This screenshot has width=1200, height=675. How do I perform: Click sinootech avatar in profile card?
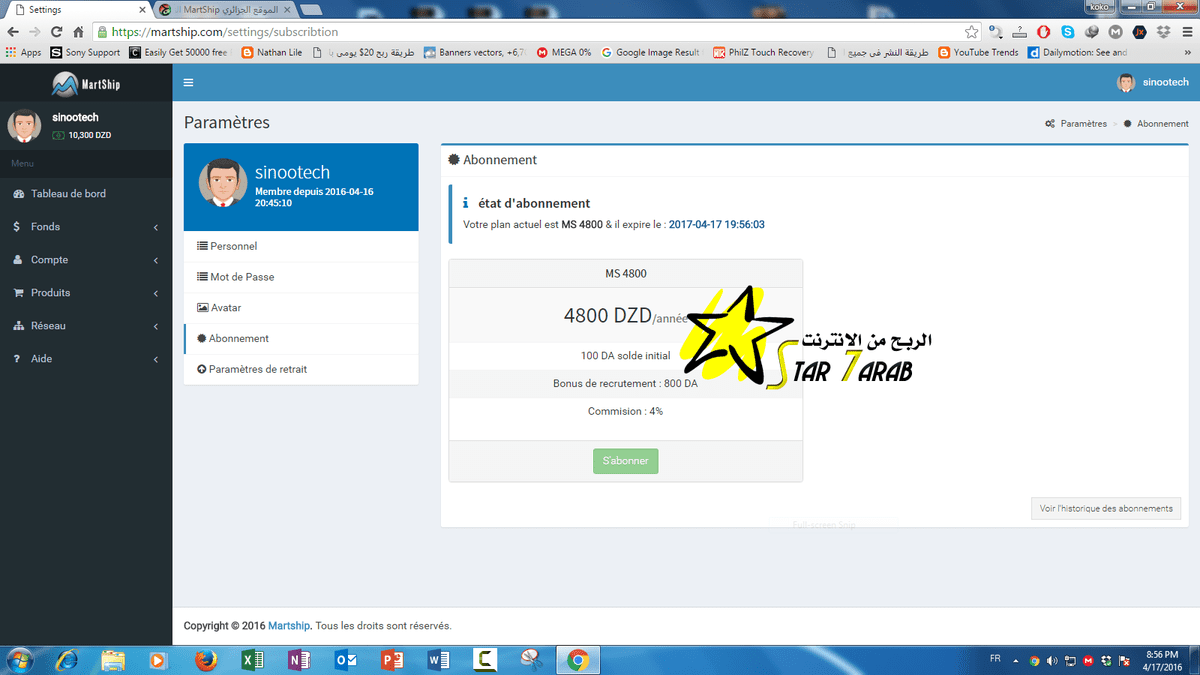(x=223, y=182)
